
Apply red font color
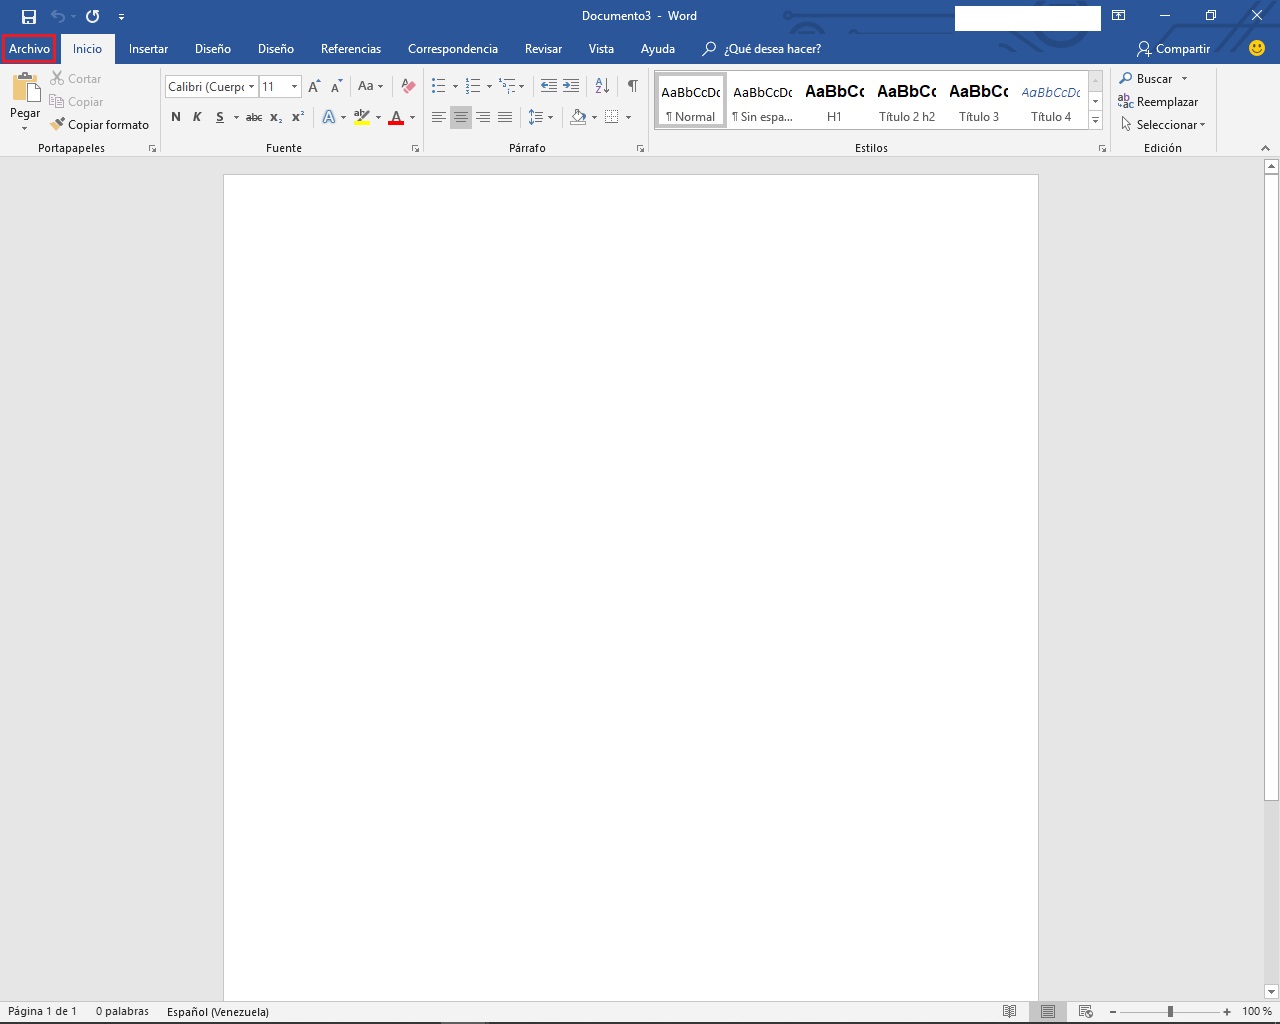pyautogui.click(x=396, y=117)
